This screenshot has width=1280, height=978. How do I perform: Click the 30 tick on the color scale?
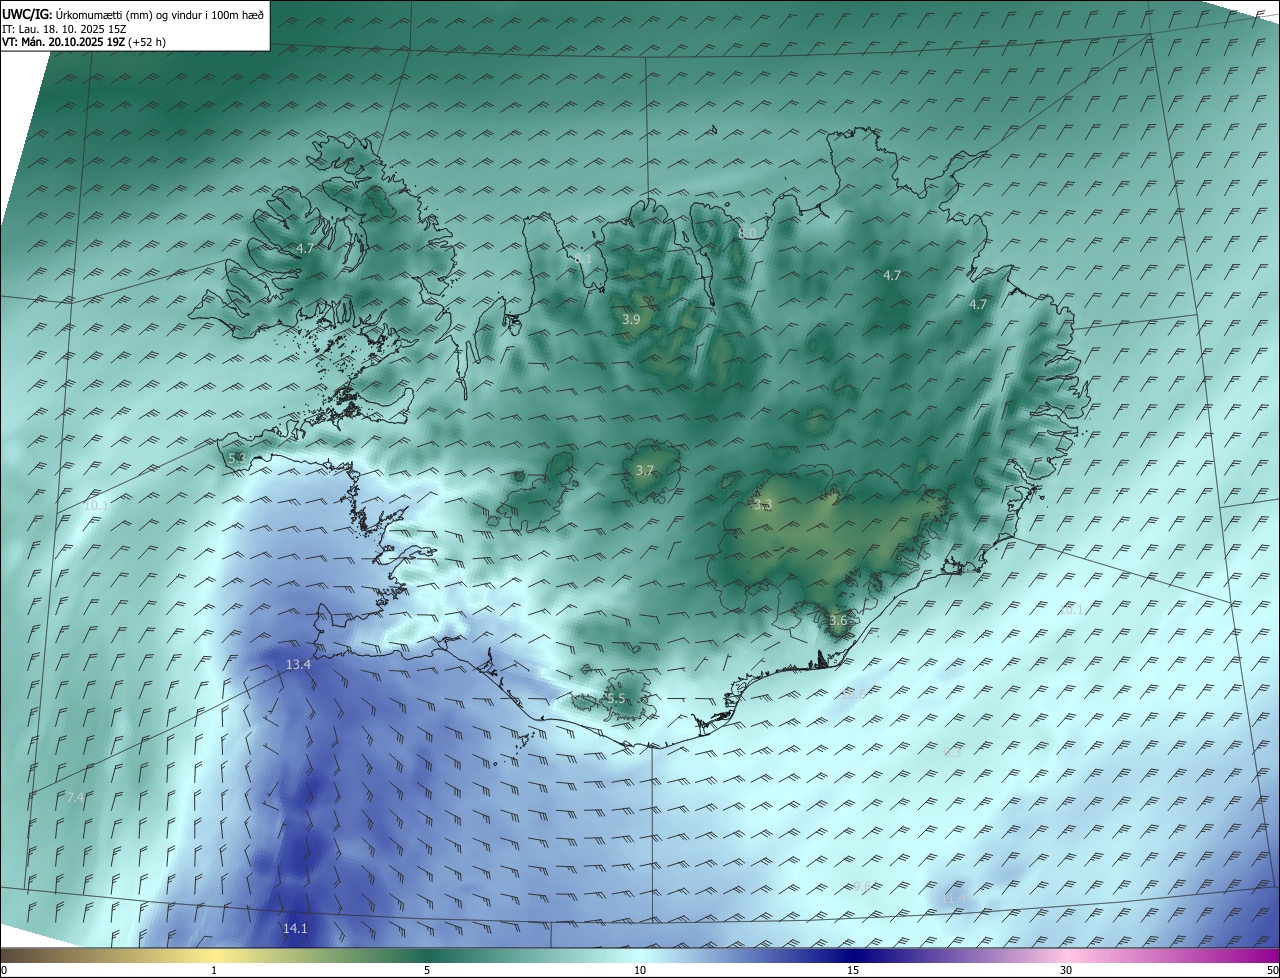pos(1066,970)
